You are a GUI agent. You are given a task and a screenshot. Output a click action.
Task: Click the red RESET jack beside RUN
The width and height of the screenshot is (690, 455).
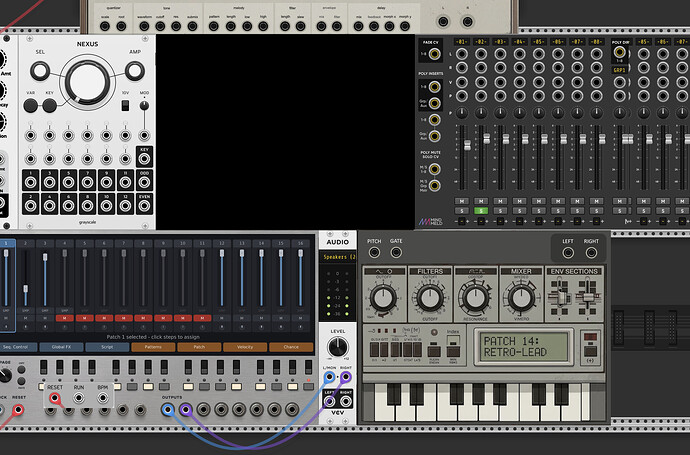55,398
